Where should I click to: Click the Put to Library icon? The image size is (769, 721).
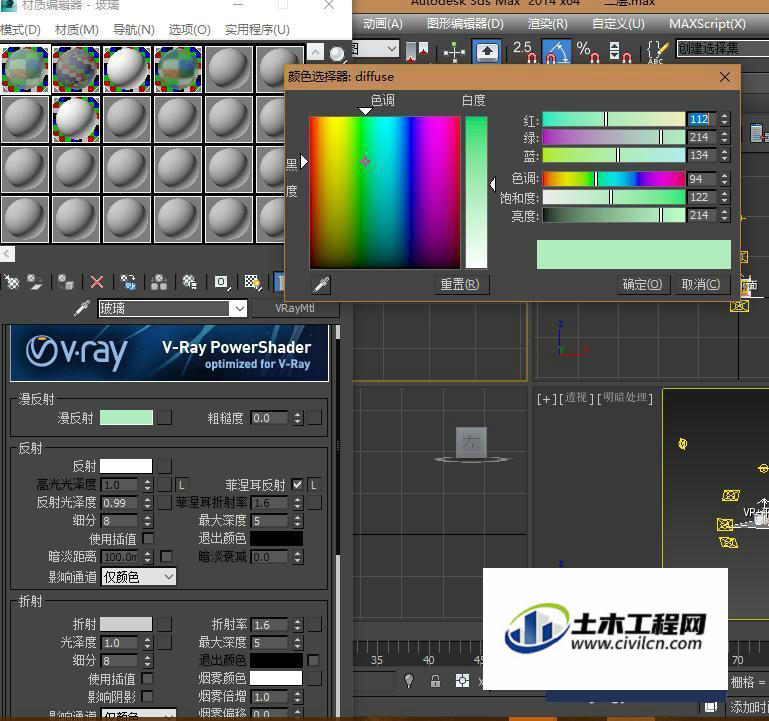click(189, 282)
